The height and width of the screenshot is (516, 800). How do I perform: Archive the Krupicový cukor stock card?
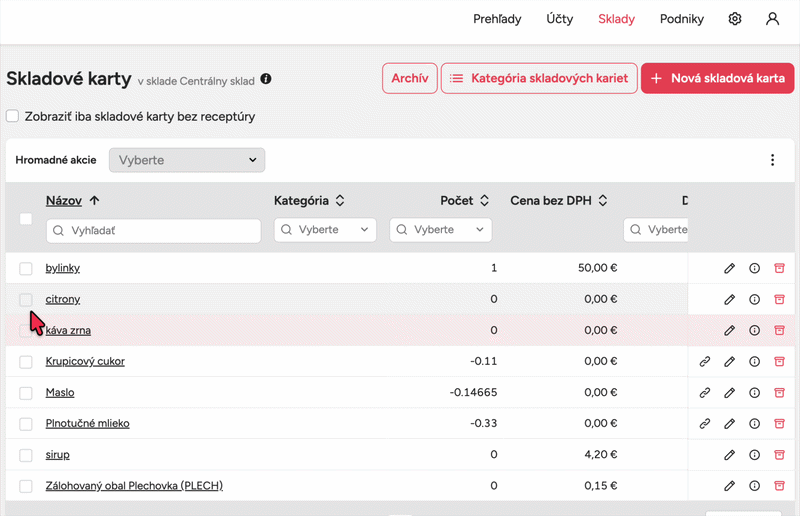[779, 362]
